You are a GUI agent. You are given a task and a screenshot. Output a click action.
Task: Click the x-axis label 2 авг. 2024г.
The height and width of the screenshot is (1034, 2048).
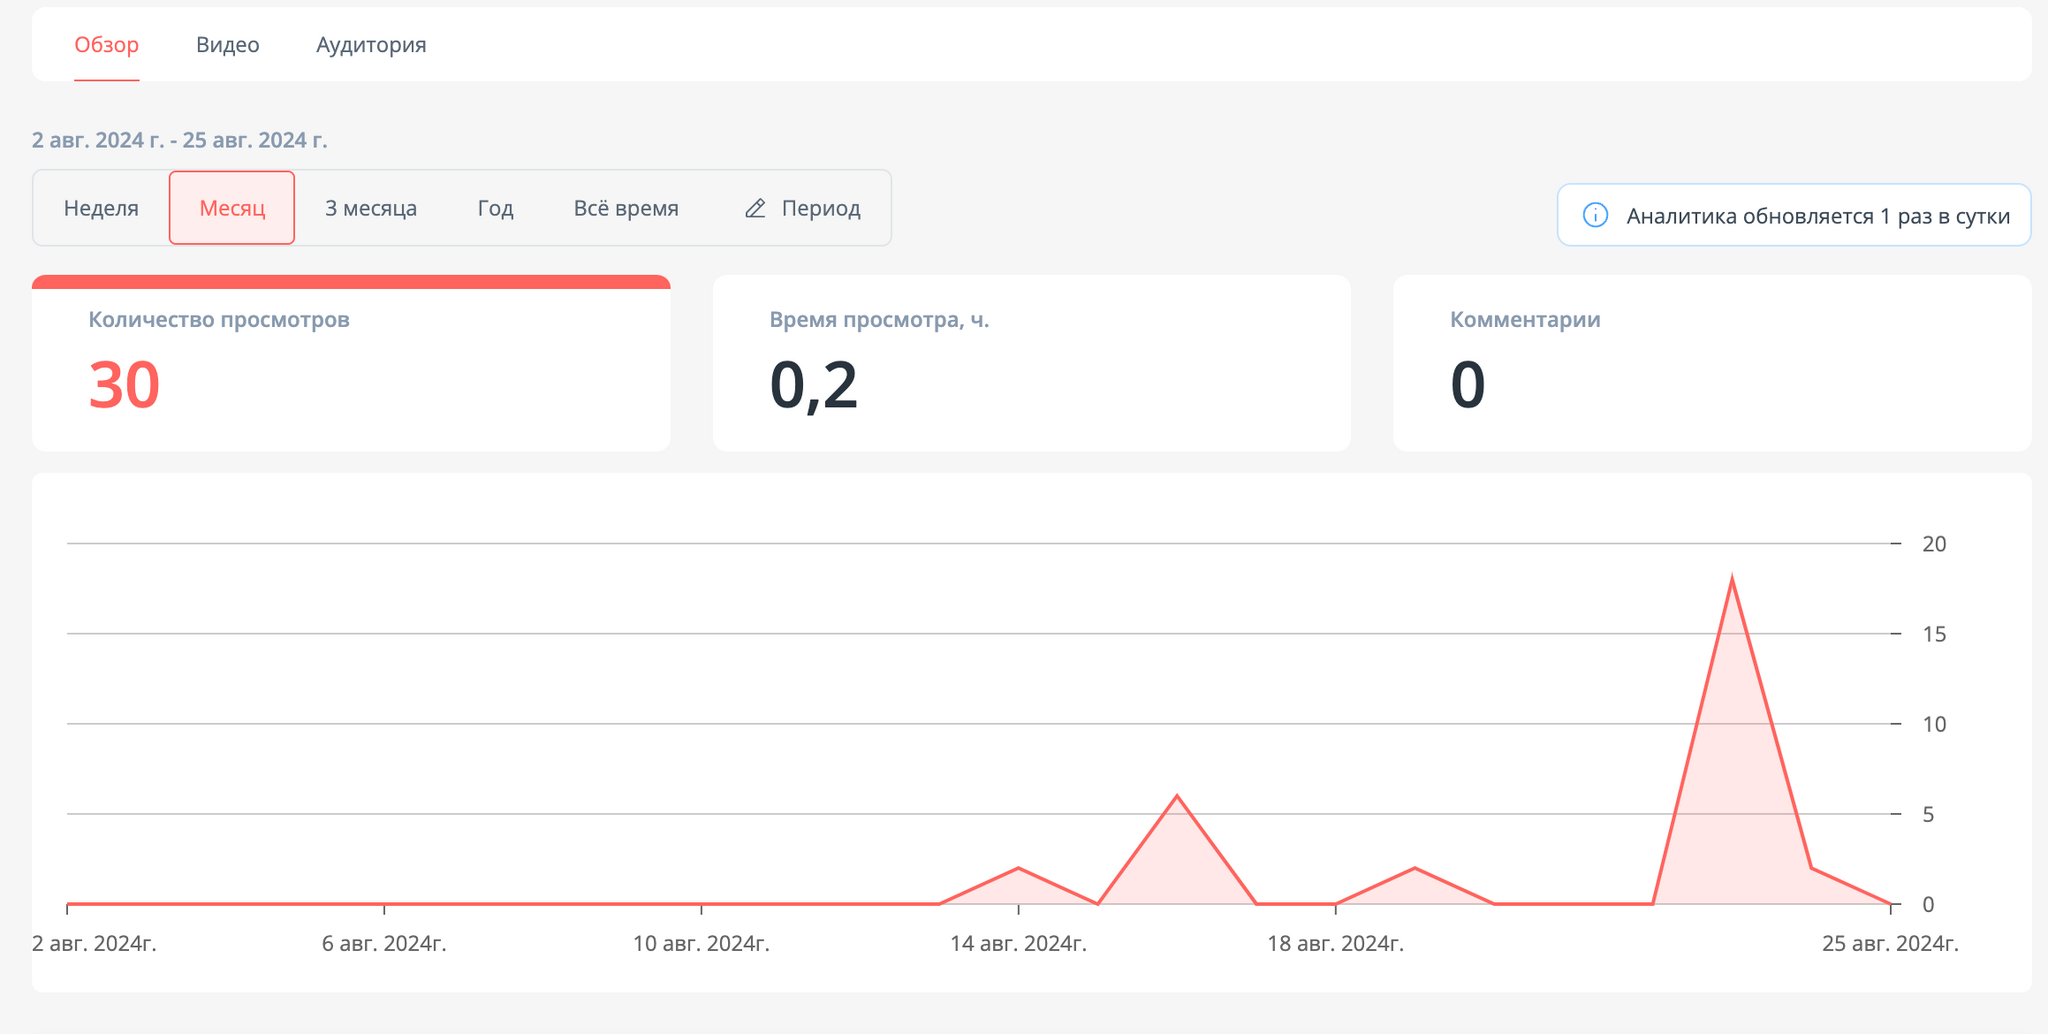pos(94,944)
